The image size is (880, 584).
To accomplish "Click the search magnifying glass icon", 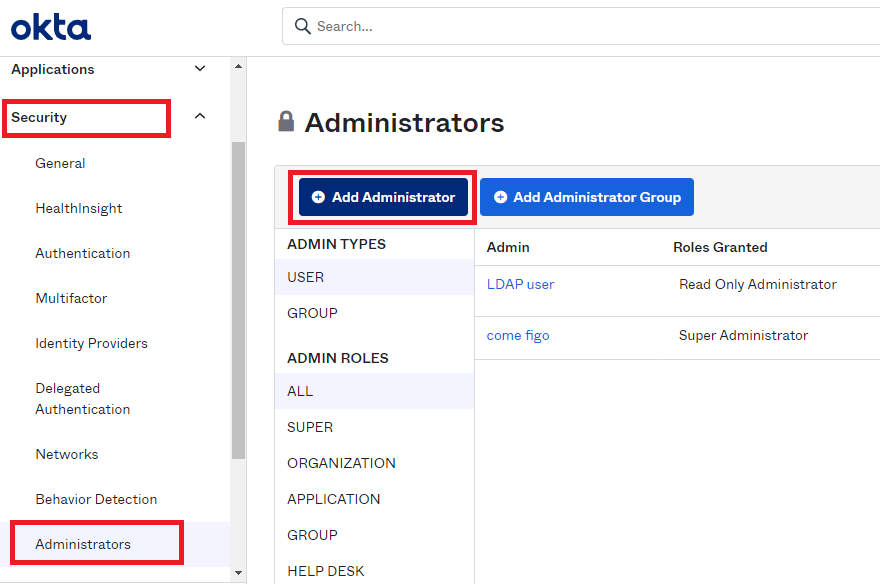I will (x=302, y=26).
